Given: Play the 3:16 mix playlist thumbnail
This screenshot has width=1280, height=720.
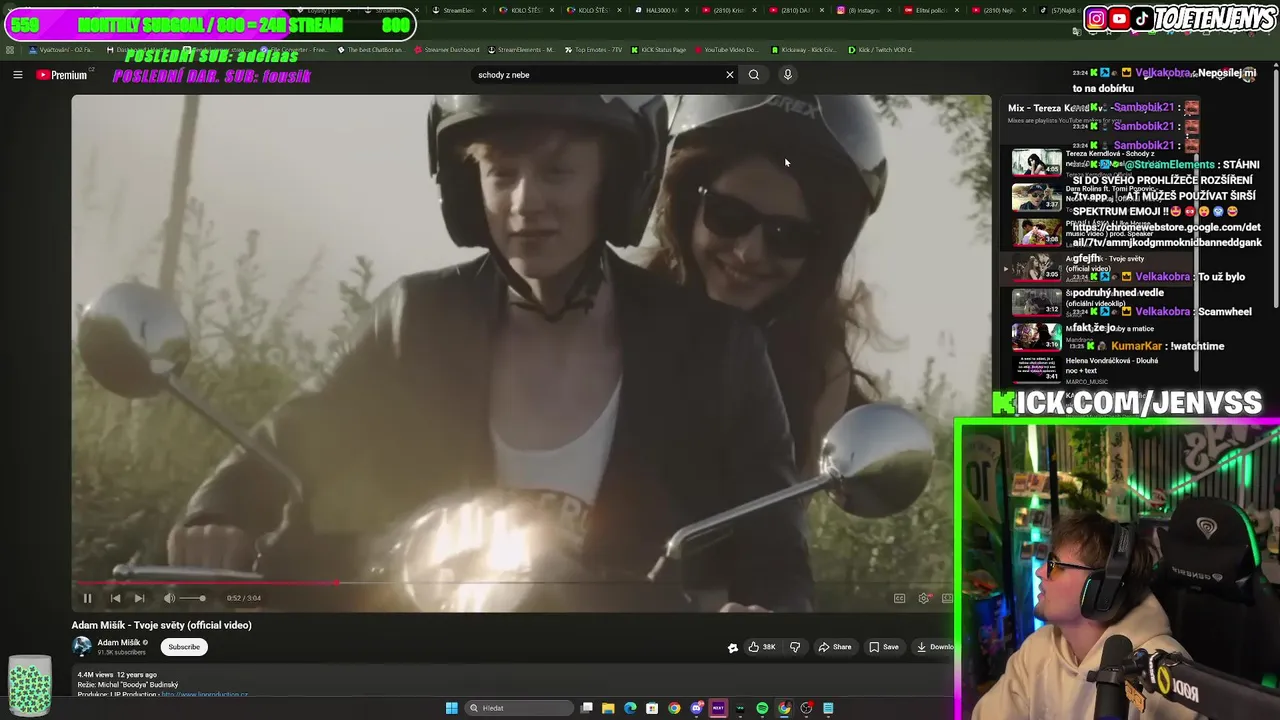Looking at the screenshot, I should click(1036, 336).
